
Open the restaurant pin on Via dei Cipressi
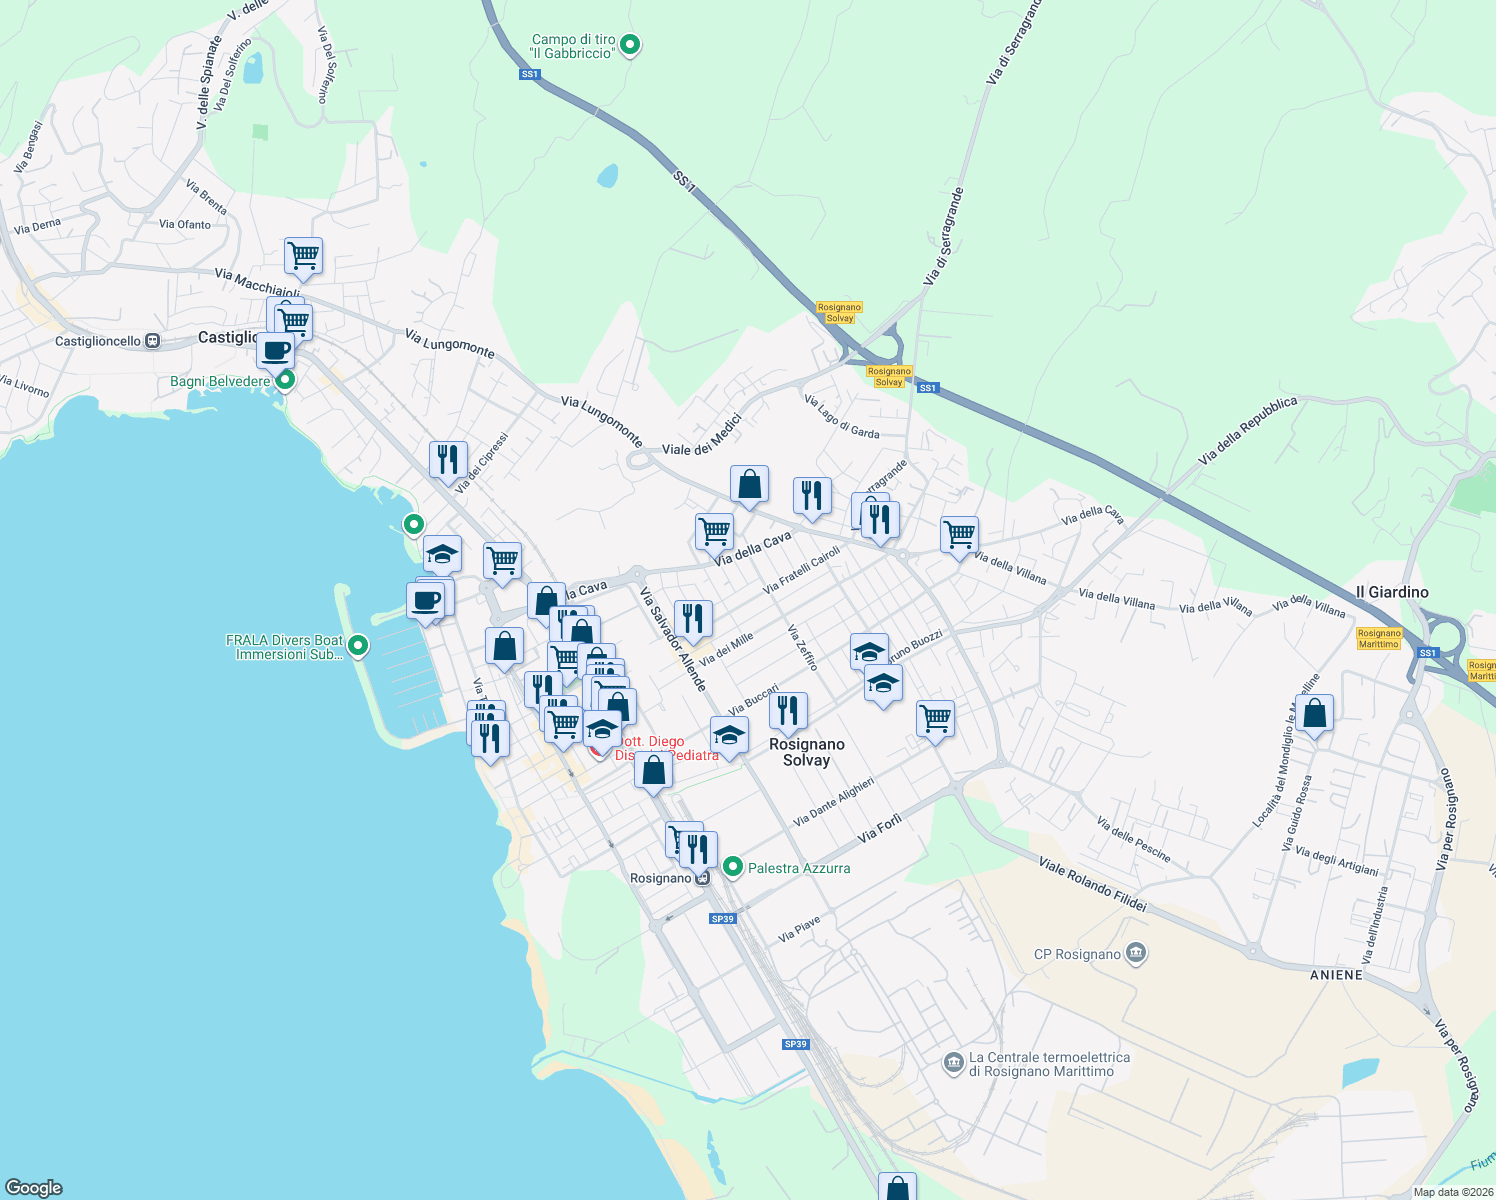tap(447, 459)
